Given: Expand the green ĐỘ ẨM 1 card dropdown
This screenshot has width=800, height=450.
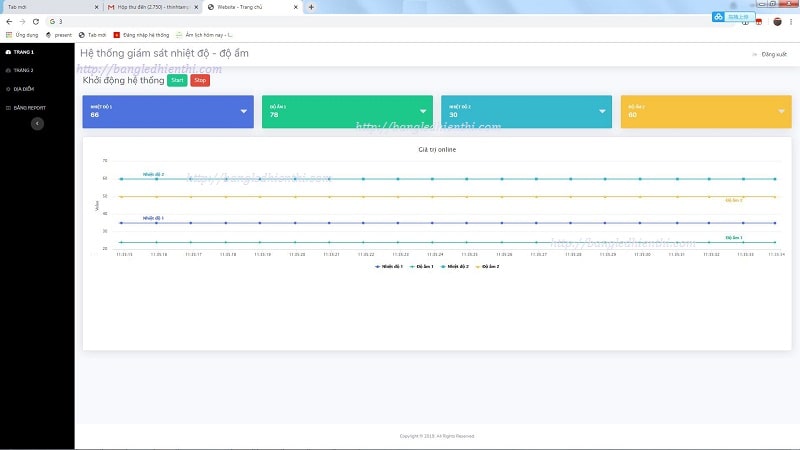Looking at the screenshot, I should click(x=422, y=112).
